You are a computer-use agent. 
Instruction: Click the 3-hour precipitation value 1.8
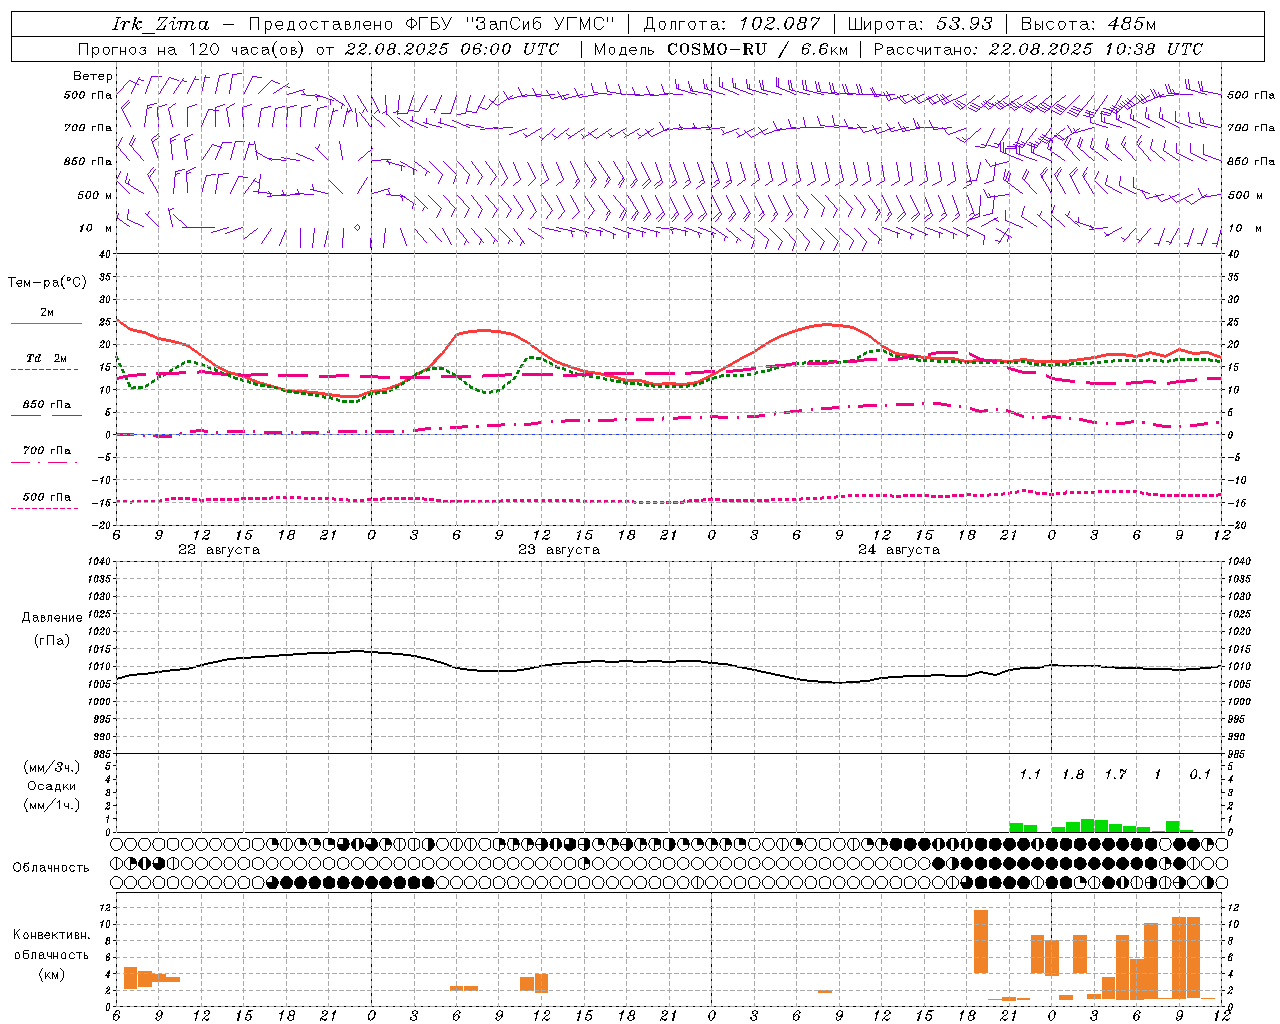click(1073, 775)
